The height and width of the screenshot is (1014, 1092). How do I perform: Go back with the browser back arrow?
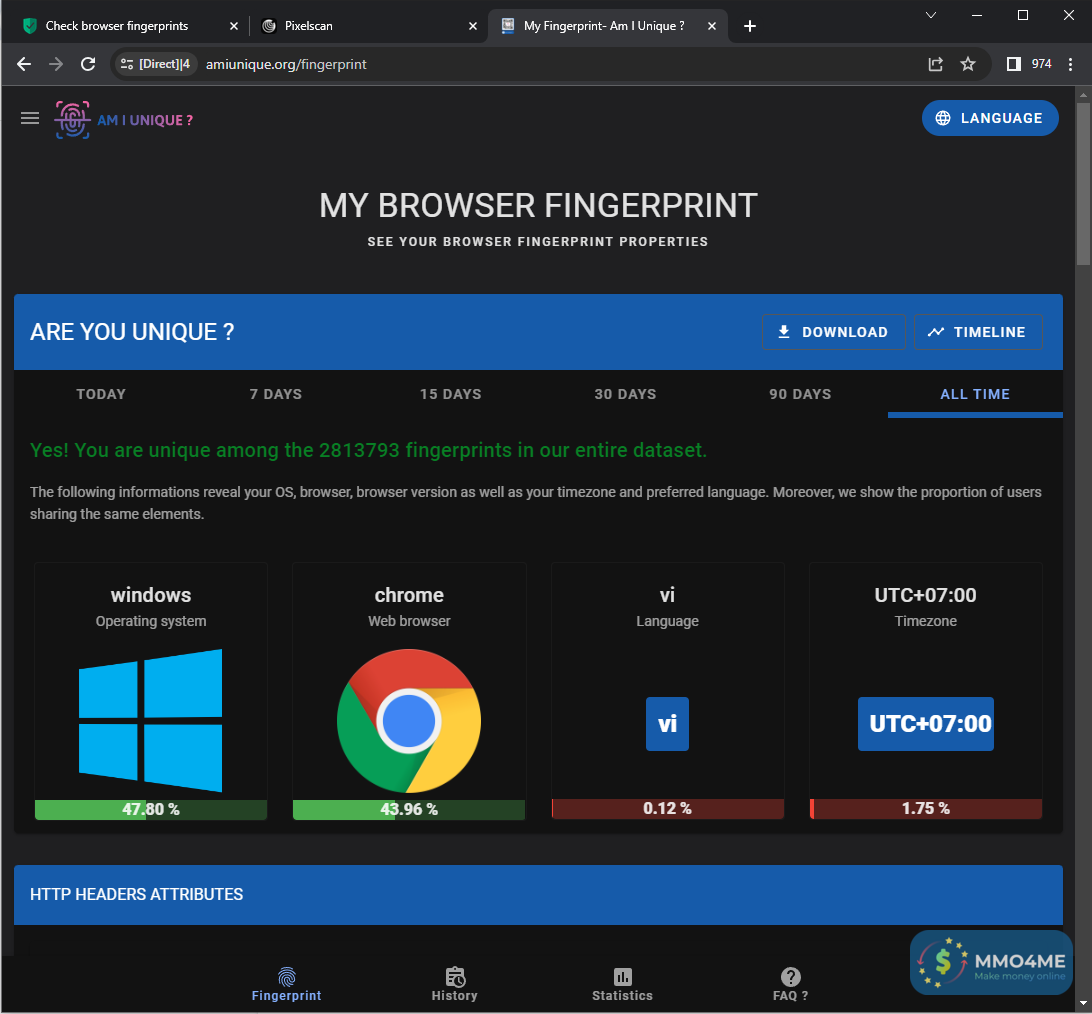tap(24, 64)
